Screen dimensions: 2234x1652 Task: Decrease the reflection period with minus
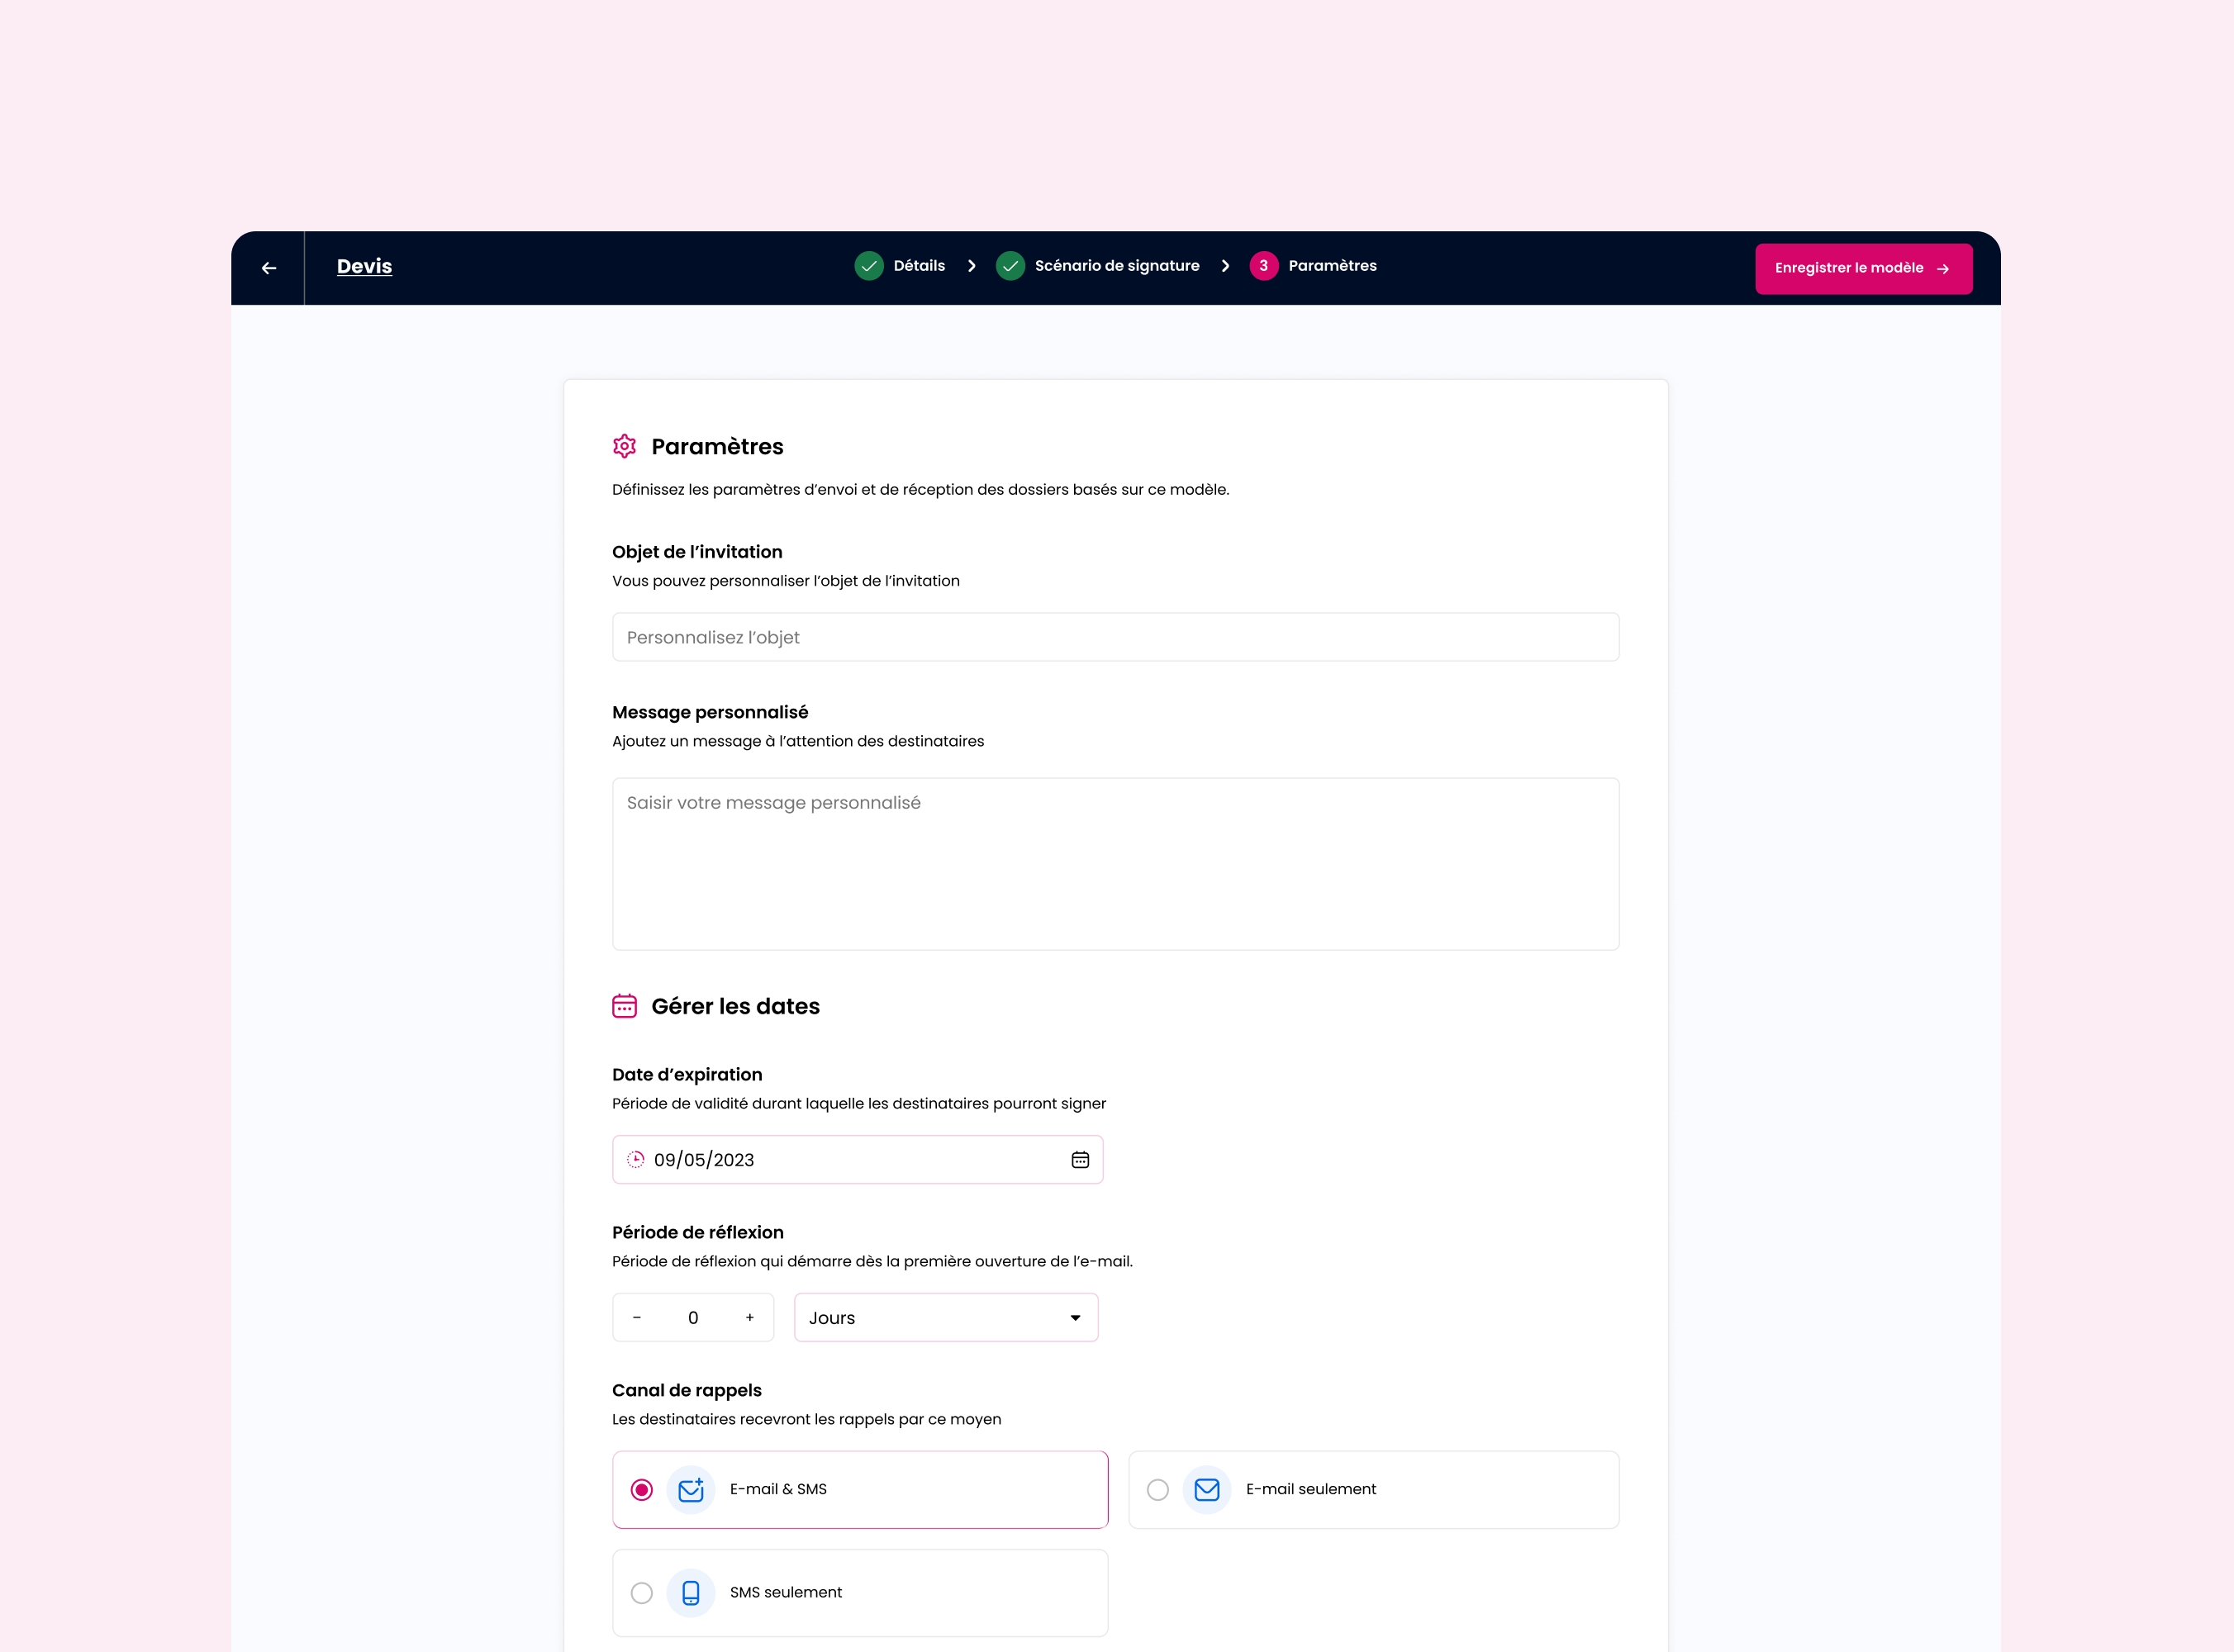637,1318
